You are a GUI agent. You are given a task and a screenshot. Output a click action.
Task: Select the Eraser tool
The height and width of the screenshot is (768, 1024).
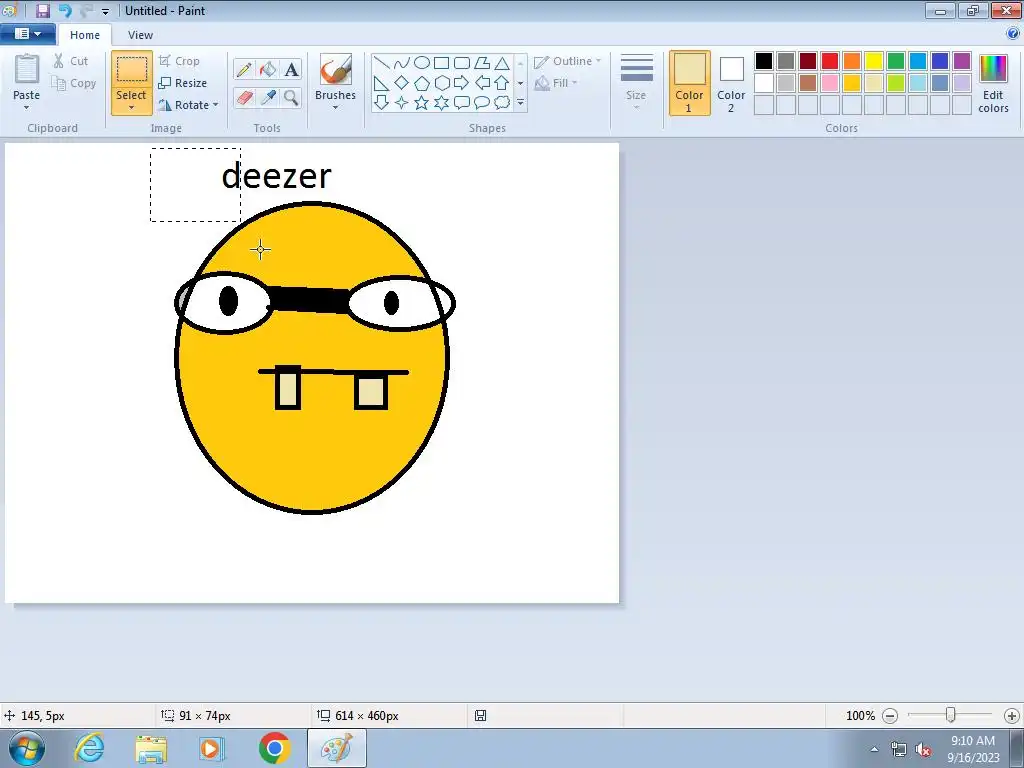tap(244, 98)
